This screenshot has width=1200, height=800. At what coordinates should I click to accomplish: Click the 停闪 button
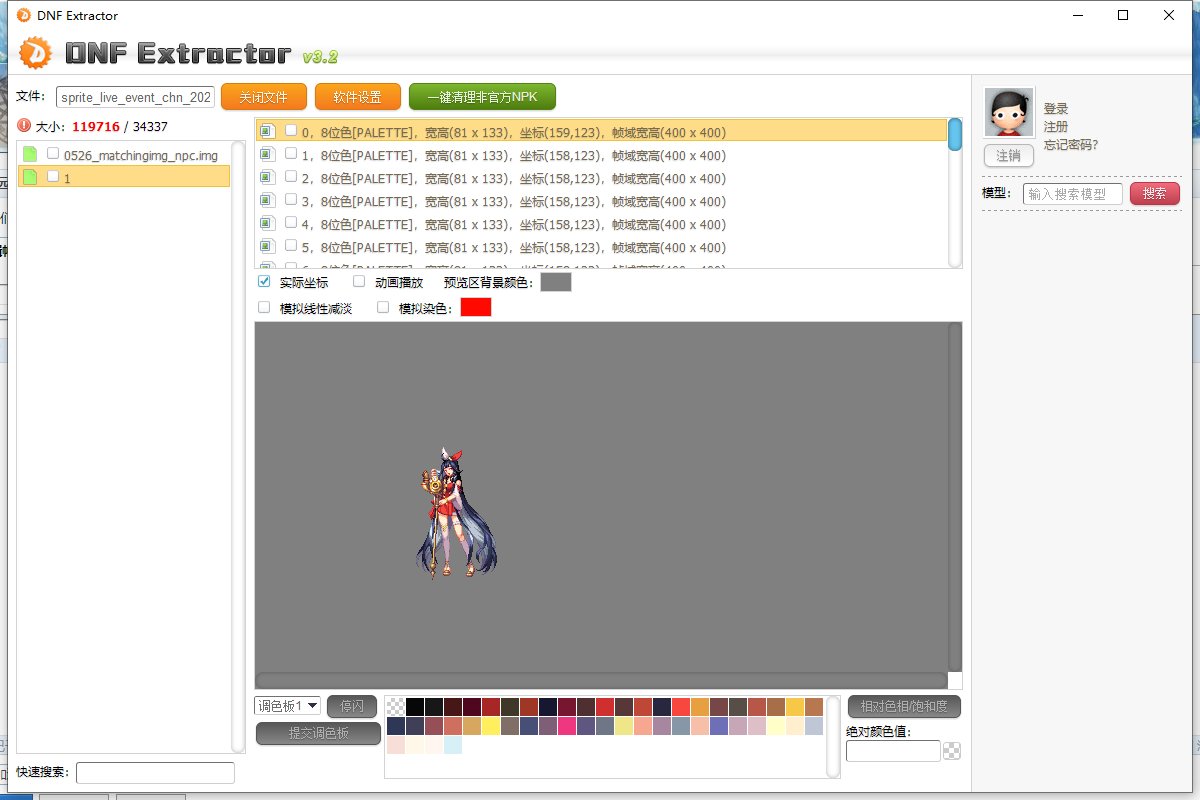(x=352, y=706)
